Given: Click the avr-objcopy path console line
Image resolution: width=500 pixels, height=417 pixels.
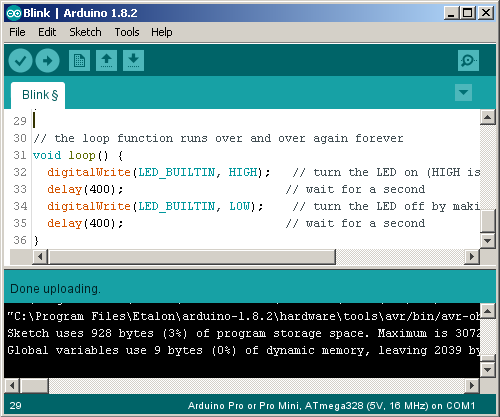Looking at the screenshot, I should click(x=244, y=316).
